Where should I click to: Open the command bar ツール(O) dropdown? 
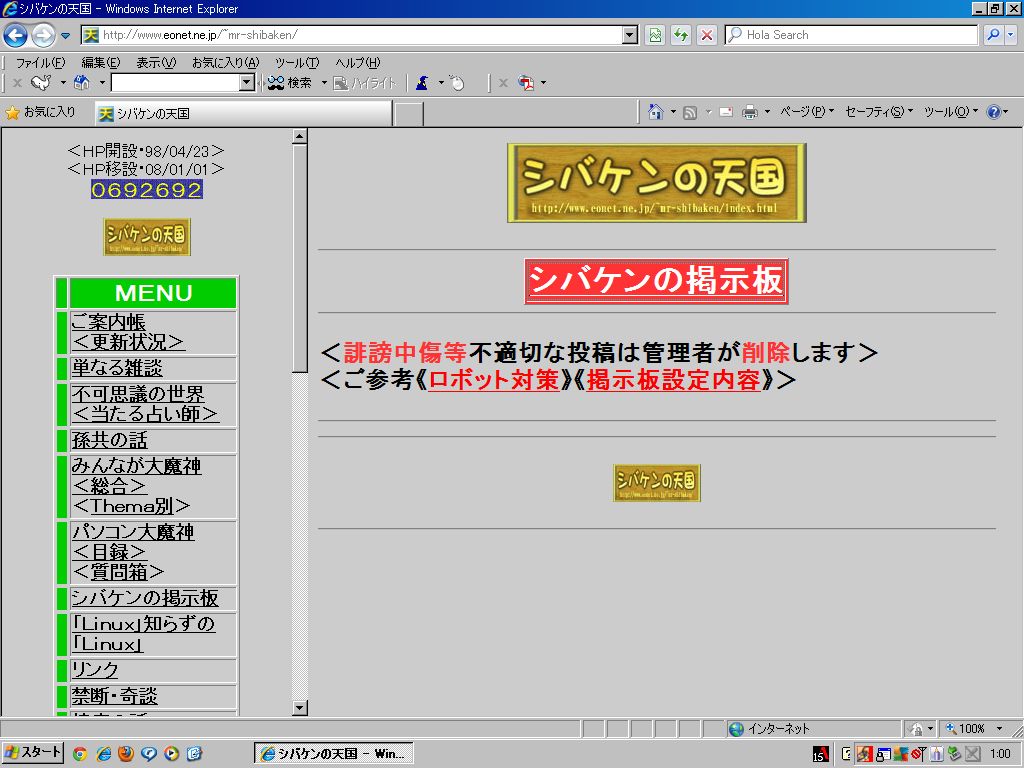(x=951, y=112)
